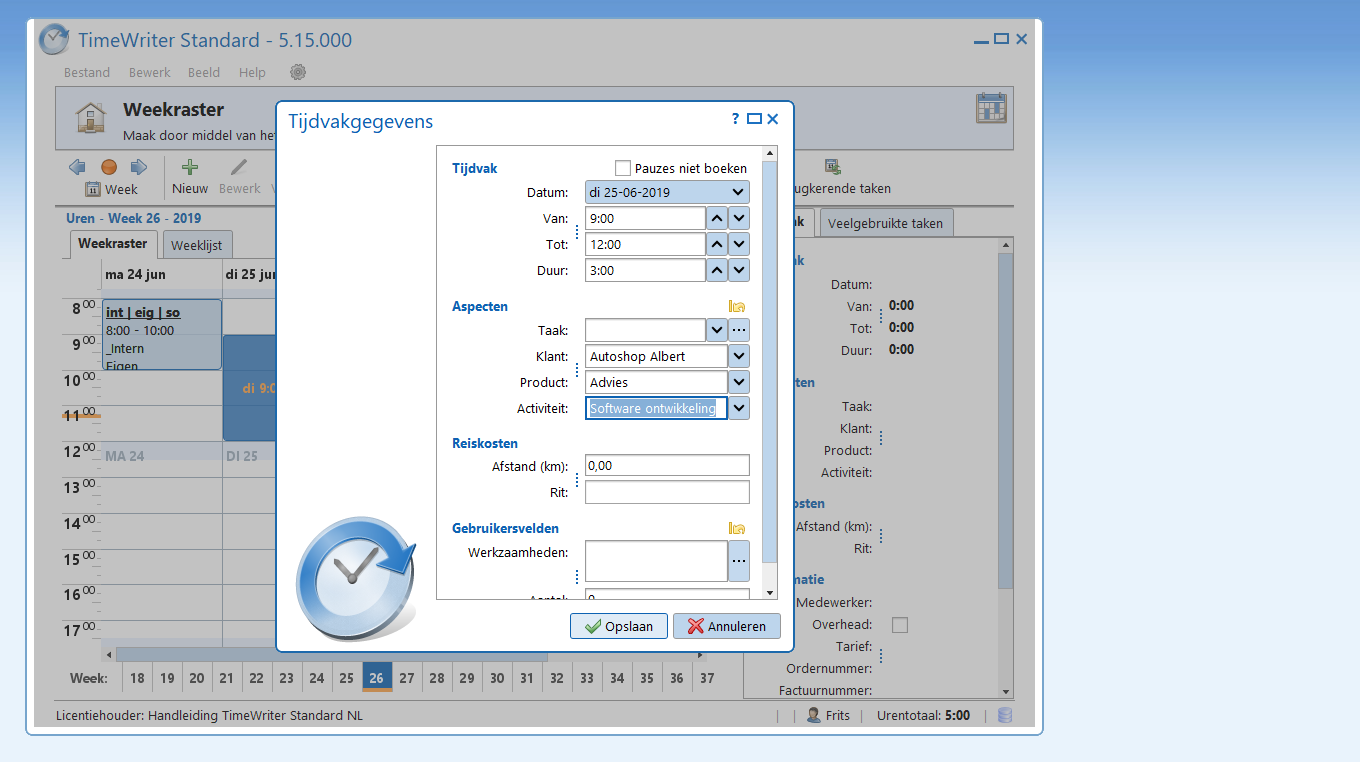
Task: Click the green plus Nieuw button
Action: pyautogui.click(x=190, y=176)
